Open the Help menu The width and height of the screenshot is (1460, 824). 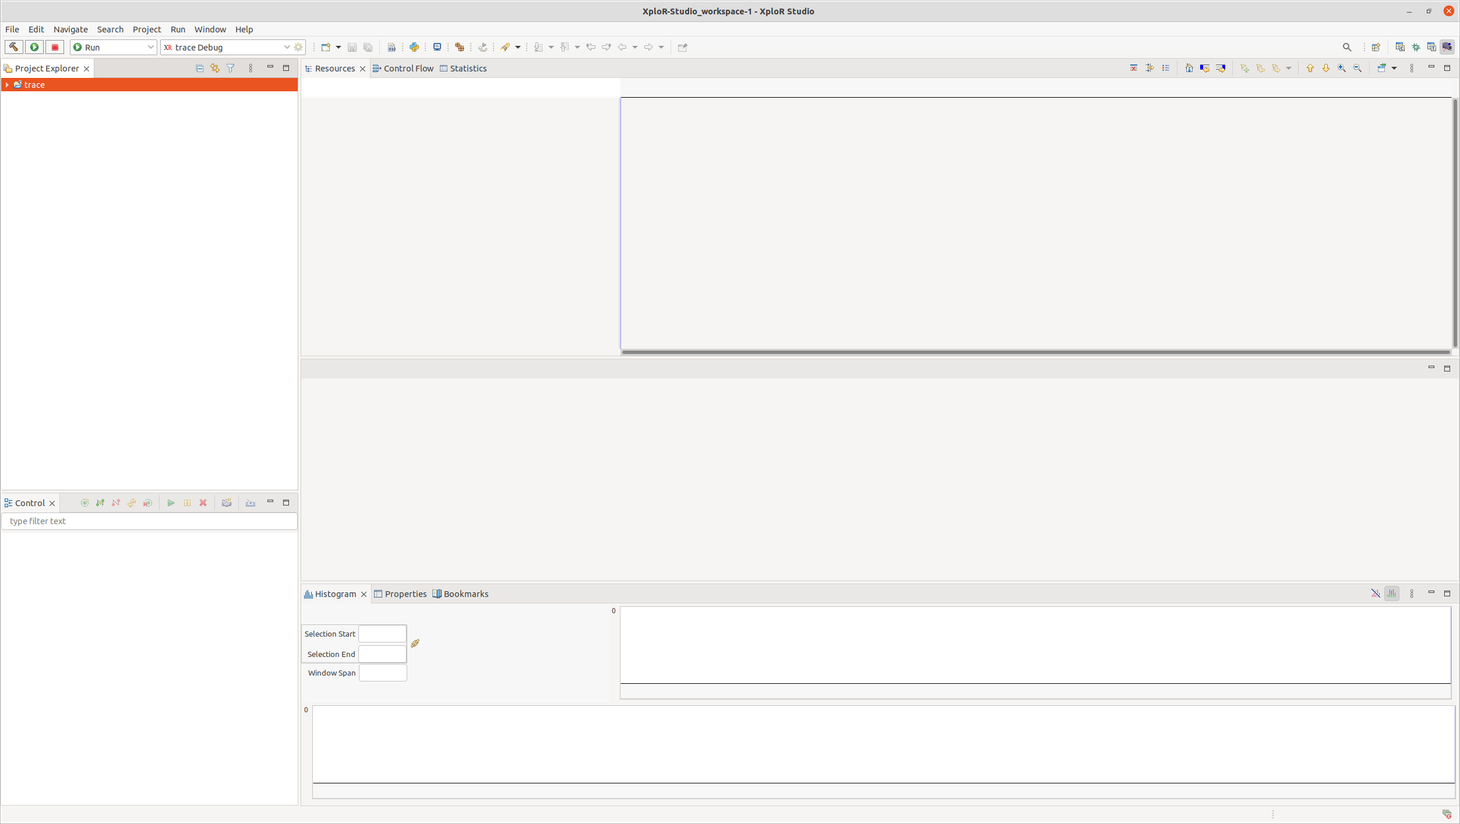point(244,29)
